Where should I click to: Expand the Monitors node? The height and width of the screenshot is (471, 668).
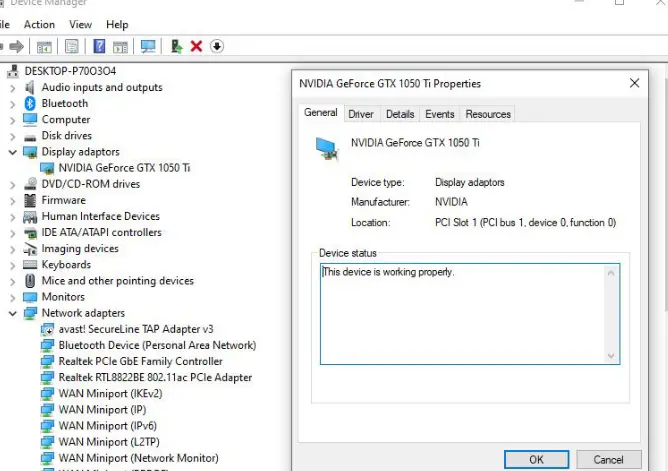coord(12,297)
